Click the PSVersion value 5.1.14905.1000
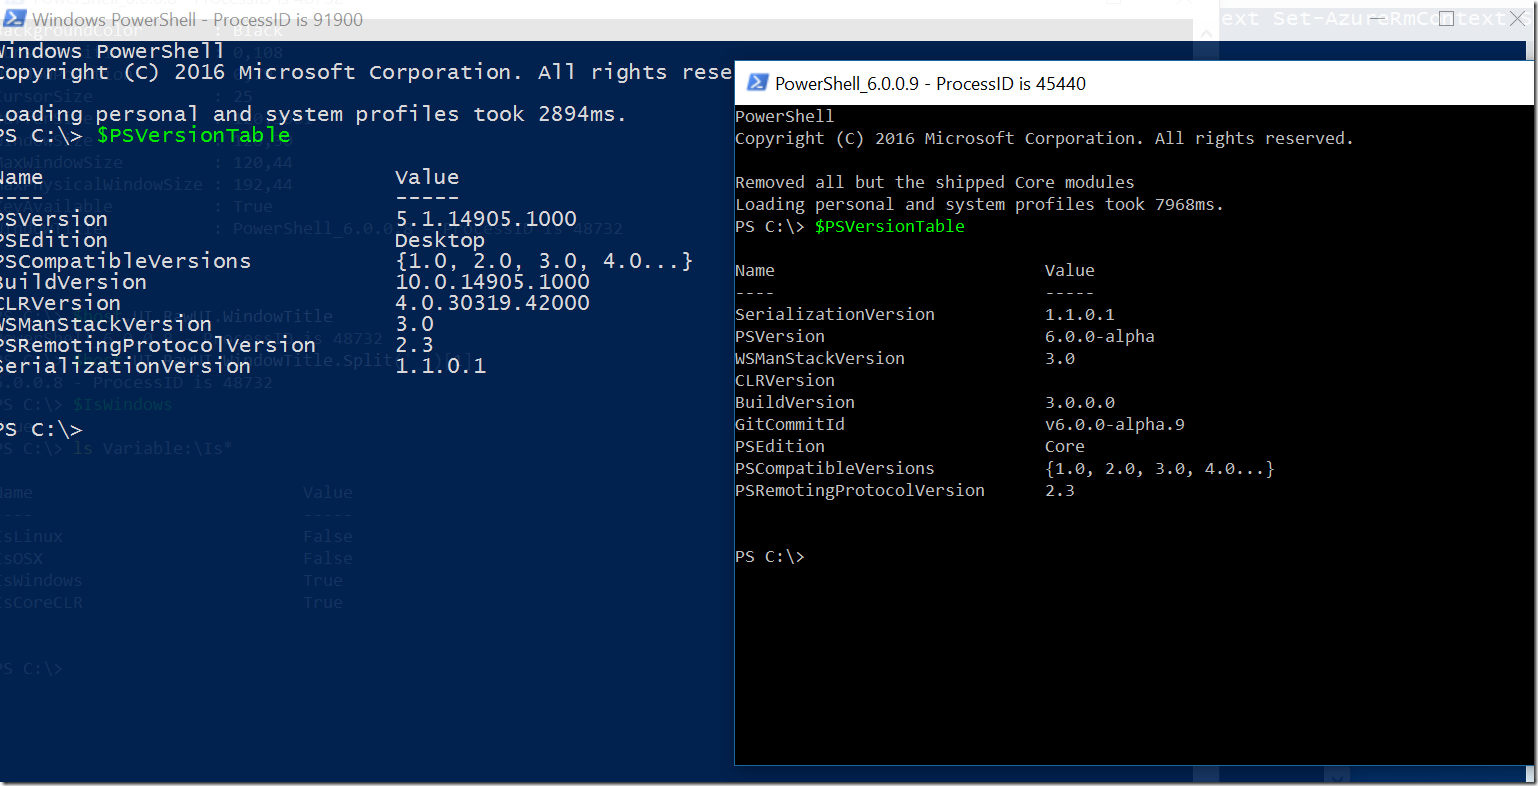Screen dimensions: 1538x786 click(486, 219)
